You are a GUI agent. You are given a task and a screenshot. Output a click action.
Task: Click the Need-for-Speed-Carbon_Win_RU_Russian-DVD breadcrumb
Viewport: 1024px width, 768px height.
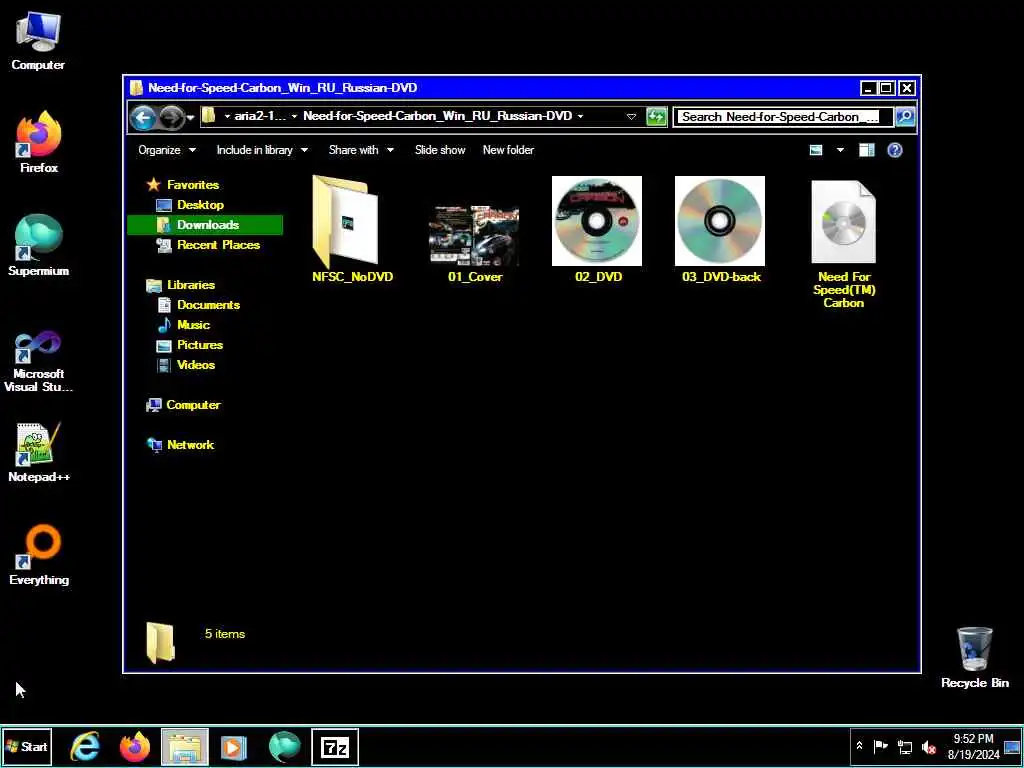tap(438, 116)
